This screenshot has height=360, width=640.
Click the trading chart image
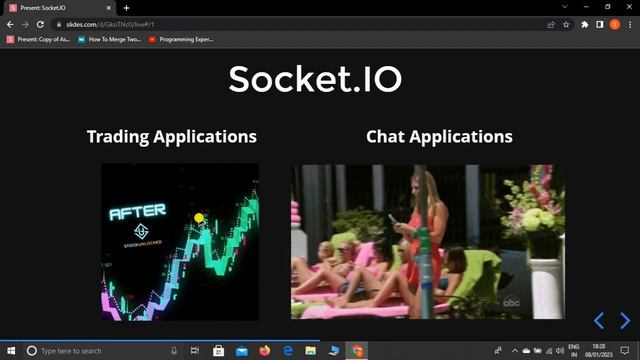coord(180,242)
